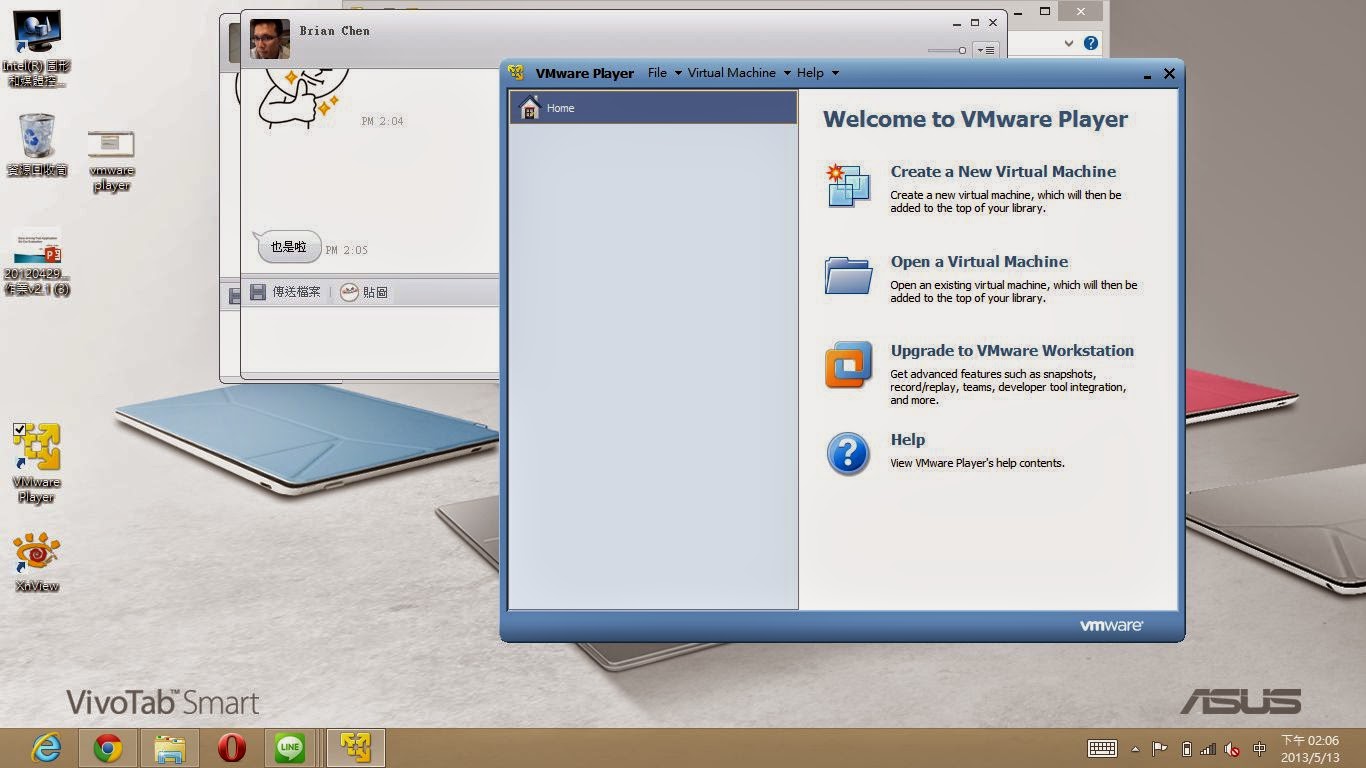Image resolution: width=1366 pixels, height=768 pixels.
Task: Open the touch keyboard from the taskbar
Action: [x=1102, y=748]
